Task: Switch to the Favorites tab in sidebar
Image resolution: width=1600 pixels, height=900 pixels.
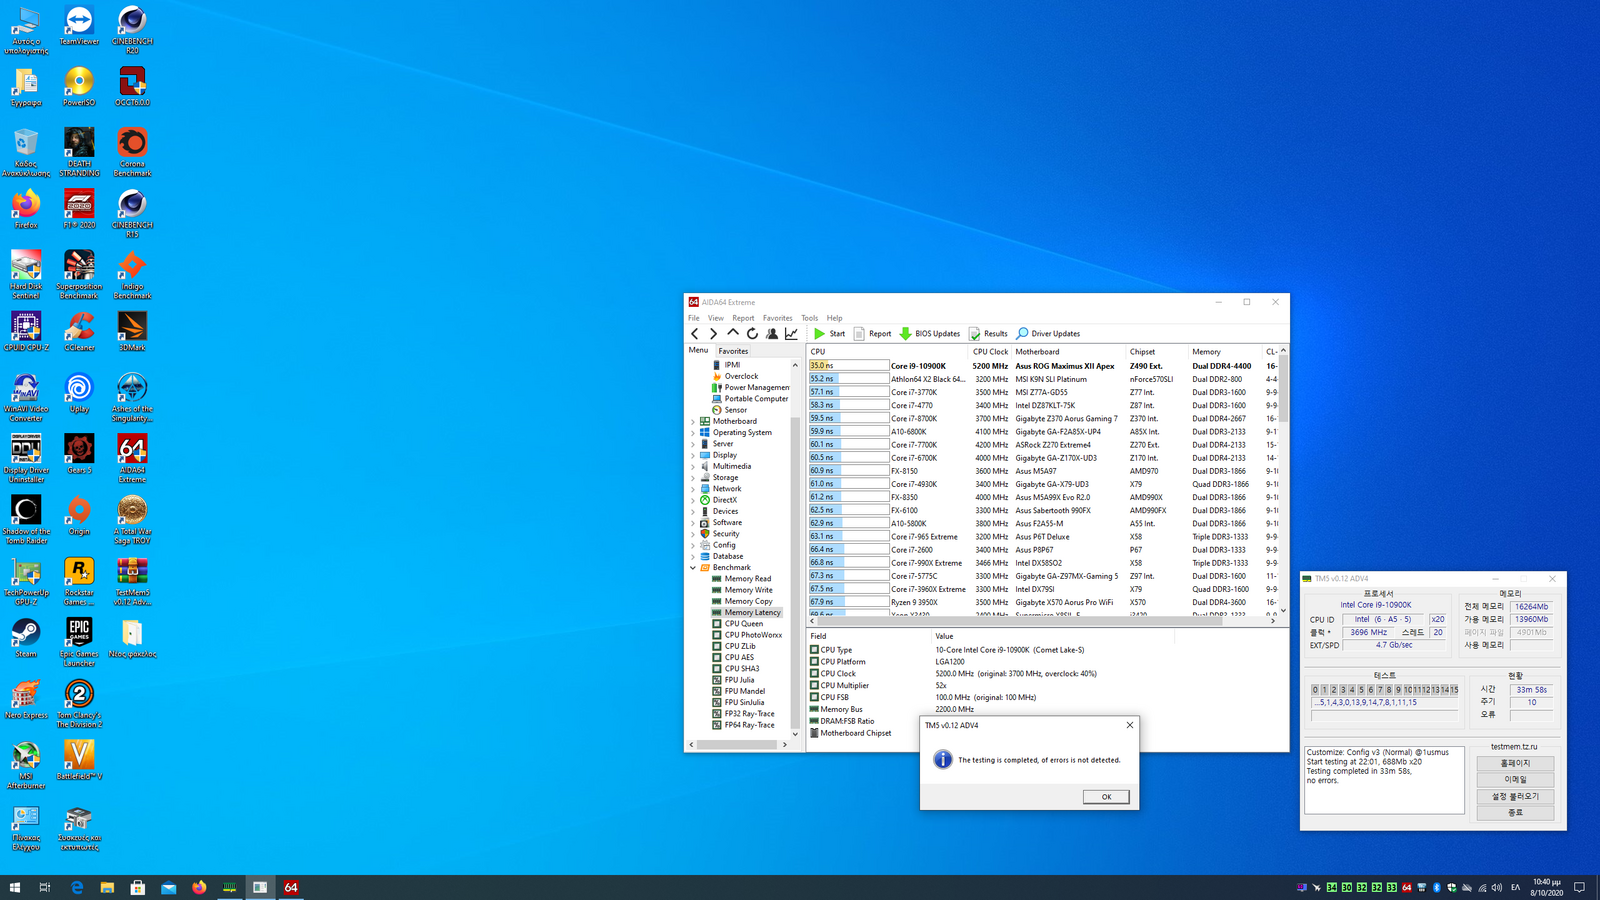Action: 733,351
